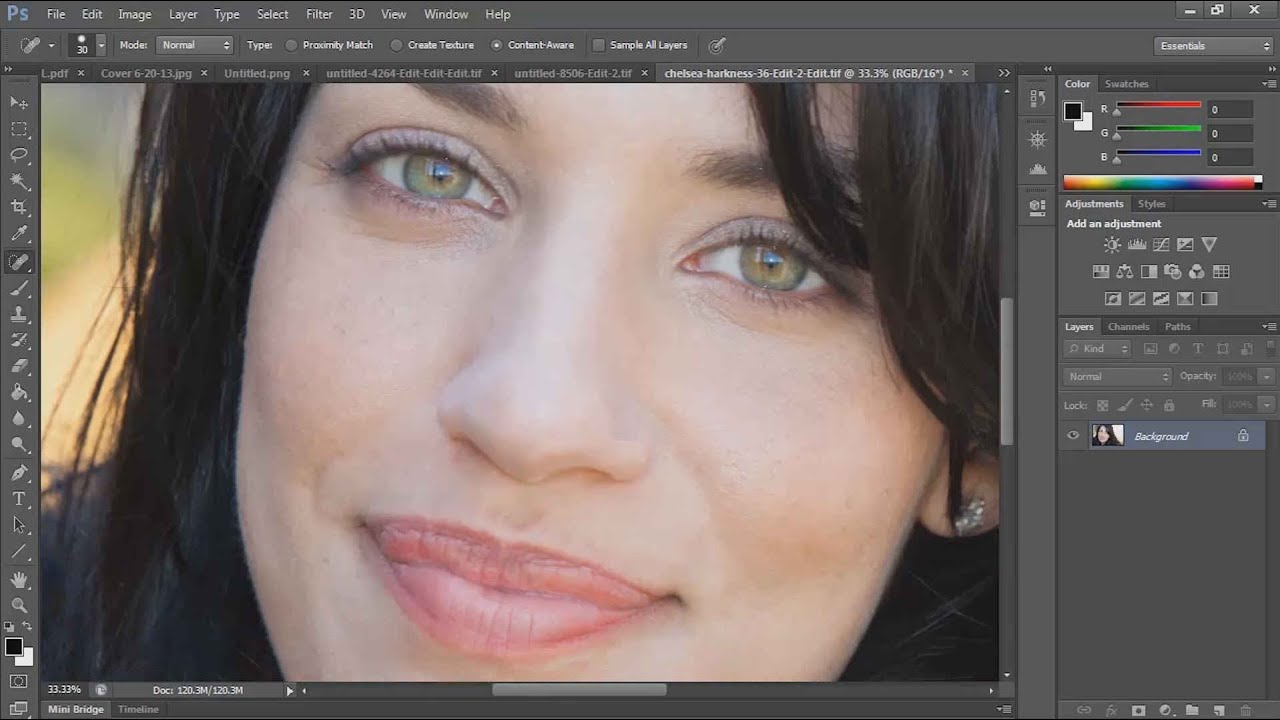The width and height of the screenshot is (1280, 720).
Task: Open the Filter menu
Action: pyautogui.click(x=319, y=14)
